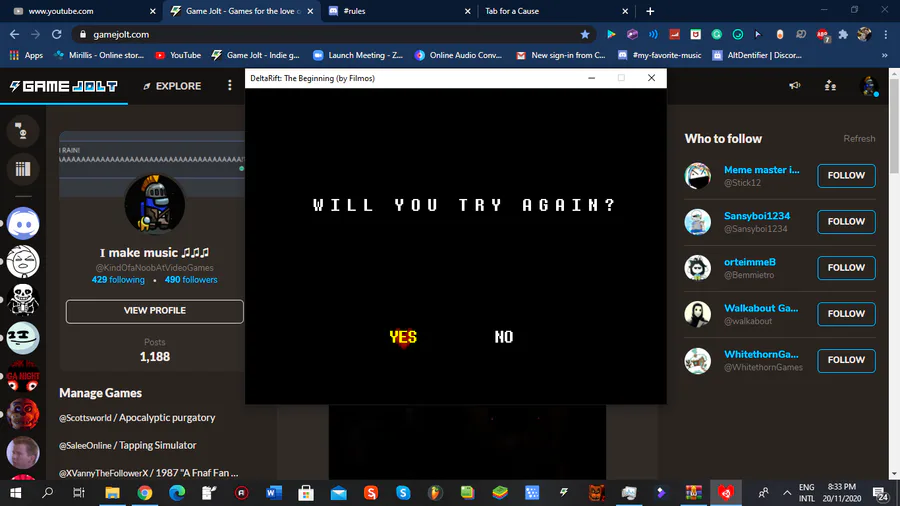Open the three-dot more menu beside Explore
Image resolution: width=900 pixels, height=506 pixels.
pos(230,85)
